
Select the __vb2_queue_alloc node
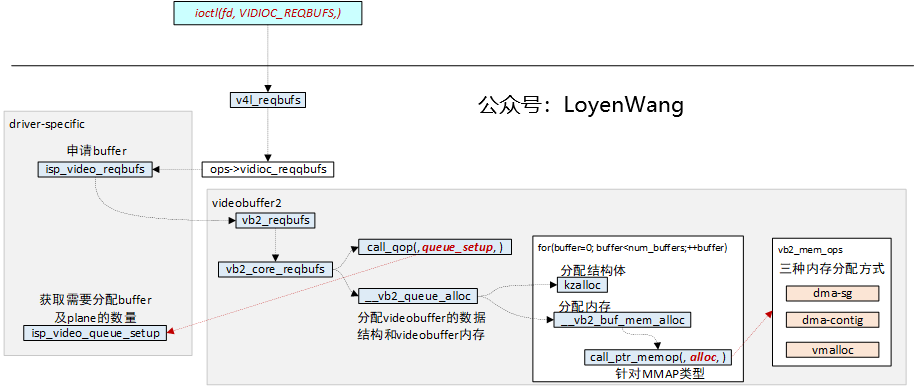tap(418, 296)
